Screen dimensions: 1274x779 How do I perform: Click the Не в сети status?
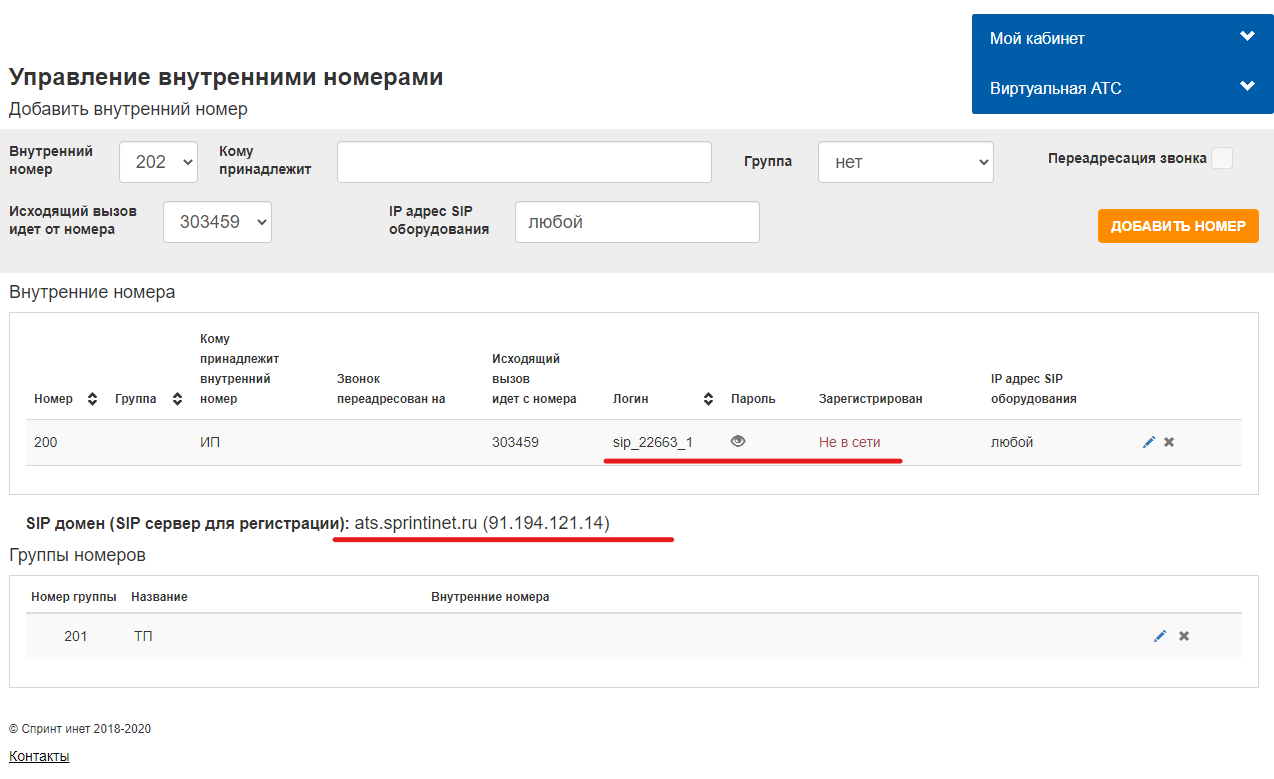[849, 442]
